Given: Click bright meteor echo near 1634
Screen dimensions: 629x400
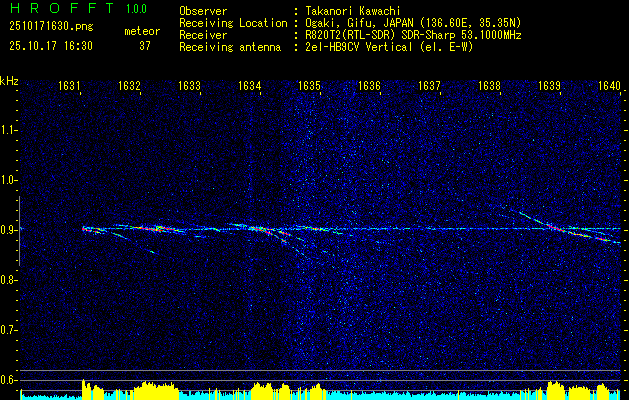Looking at the screenshot, I should pos(265,230).
